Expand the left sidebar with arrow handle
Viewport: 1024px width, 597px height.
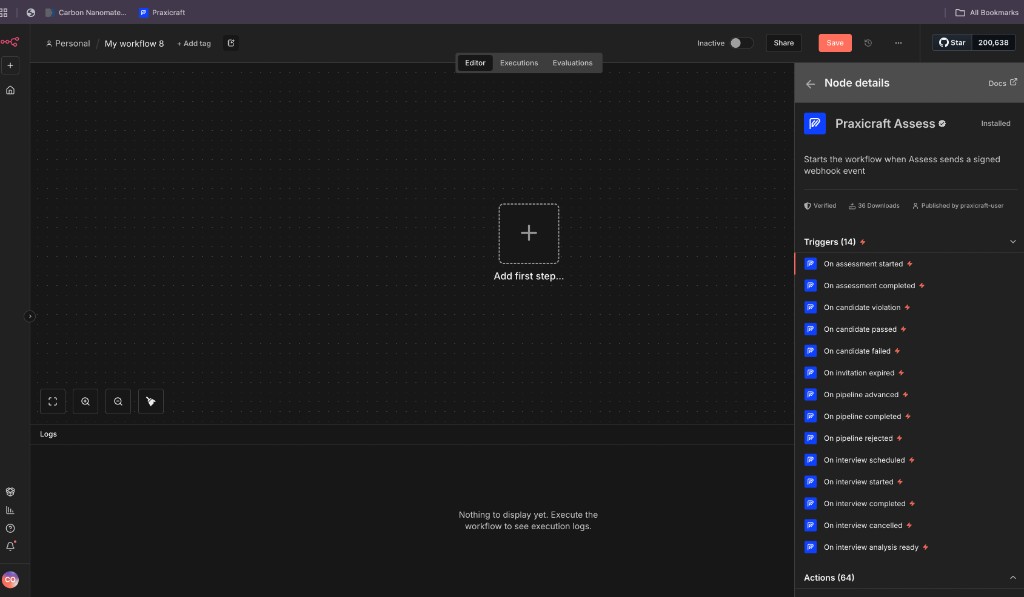tap(29, 316)
